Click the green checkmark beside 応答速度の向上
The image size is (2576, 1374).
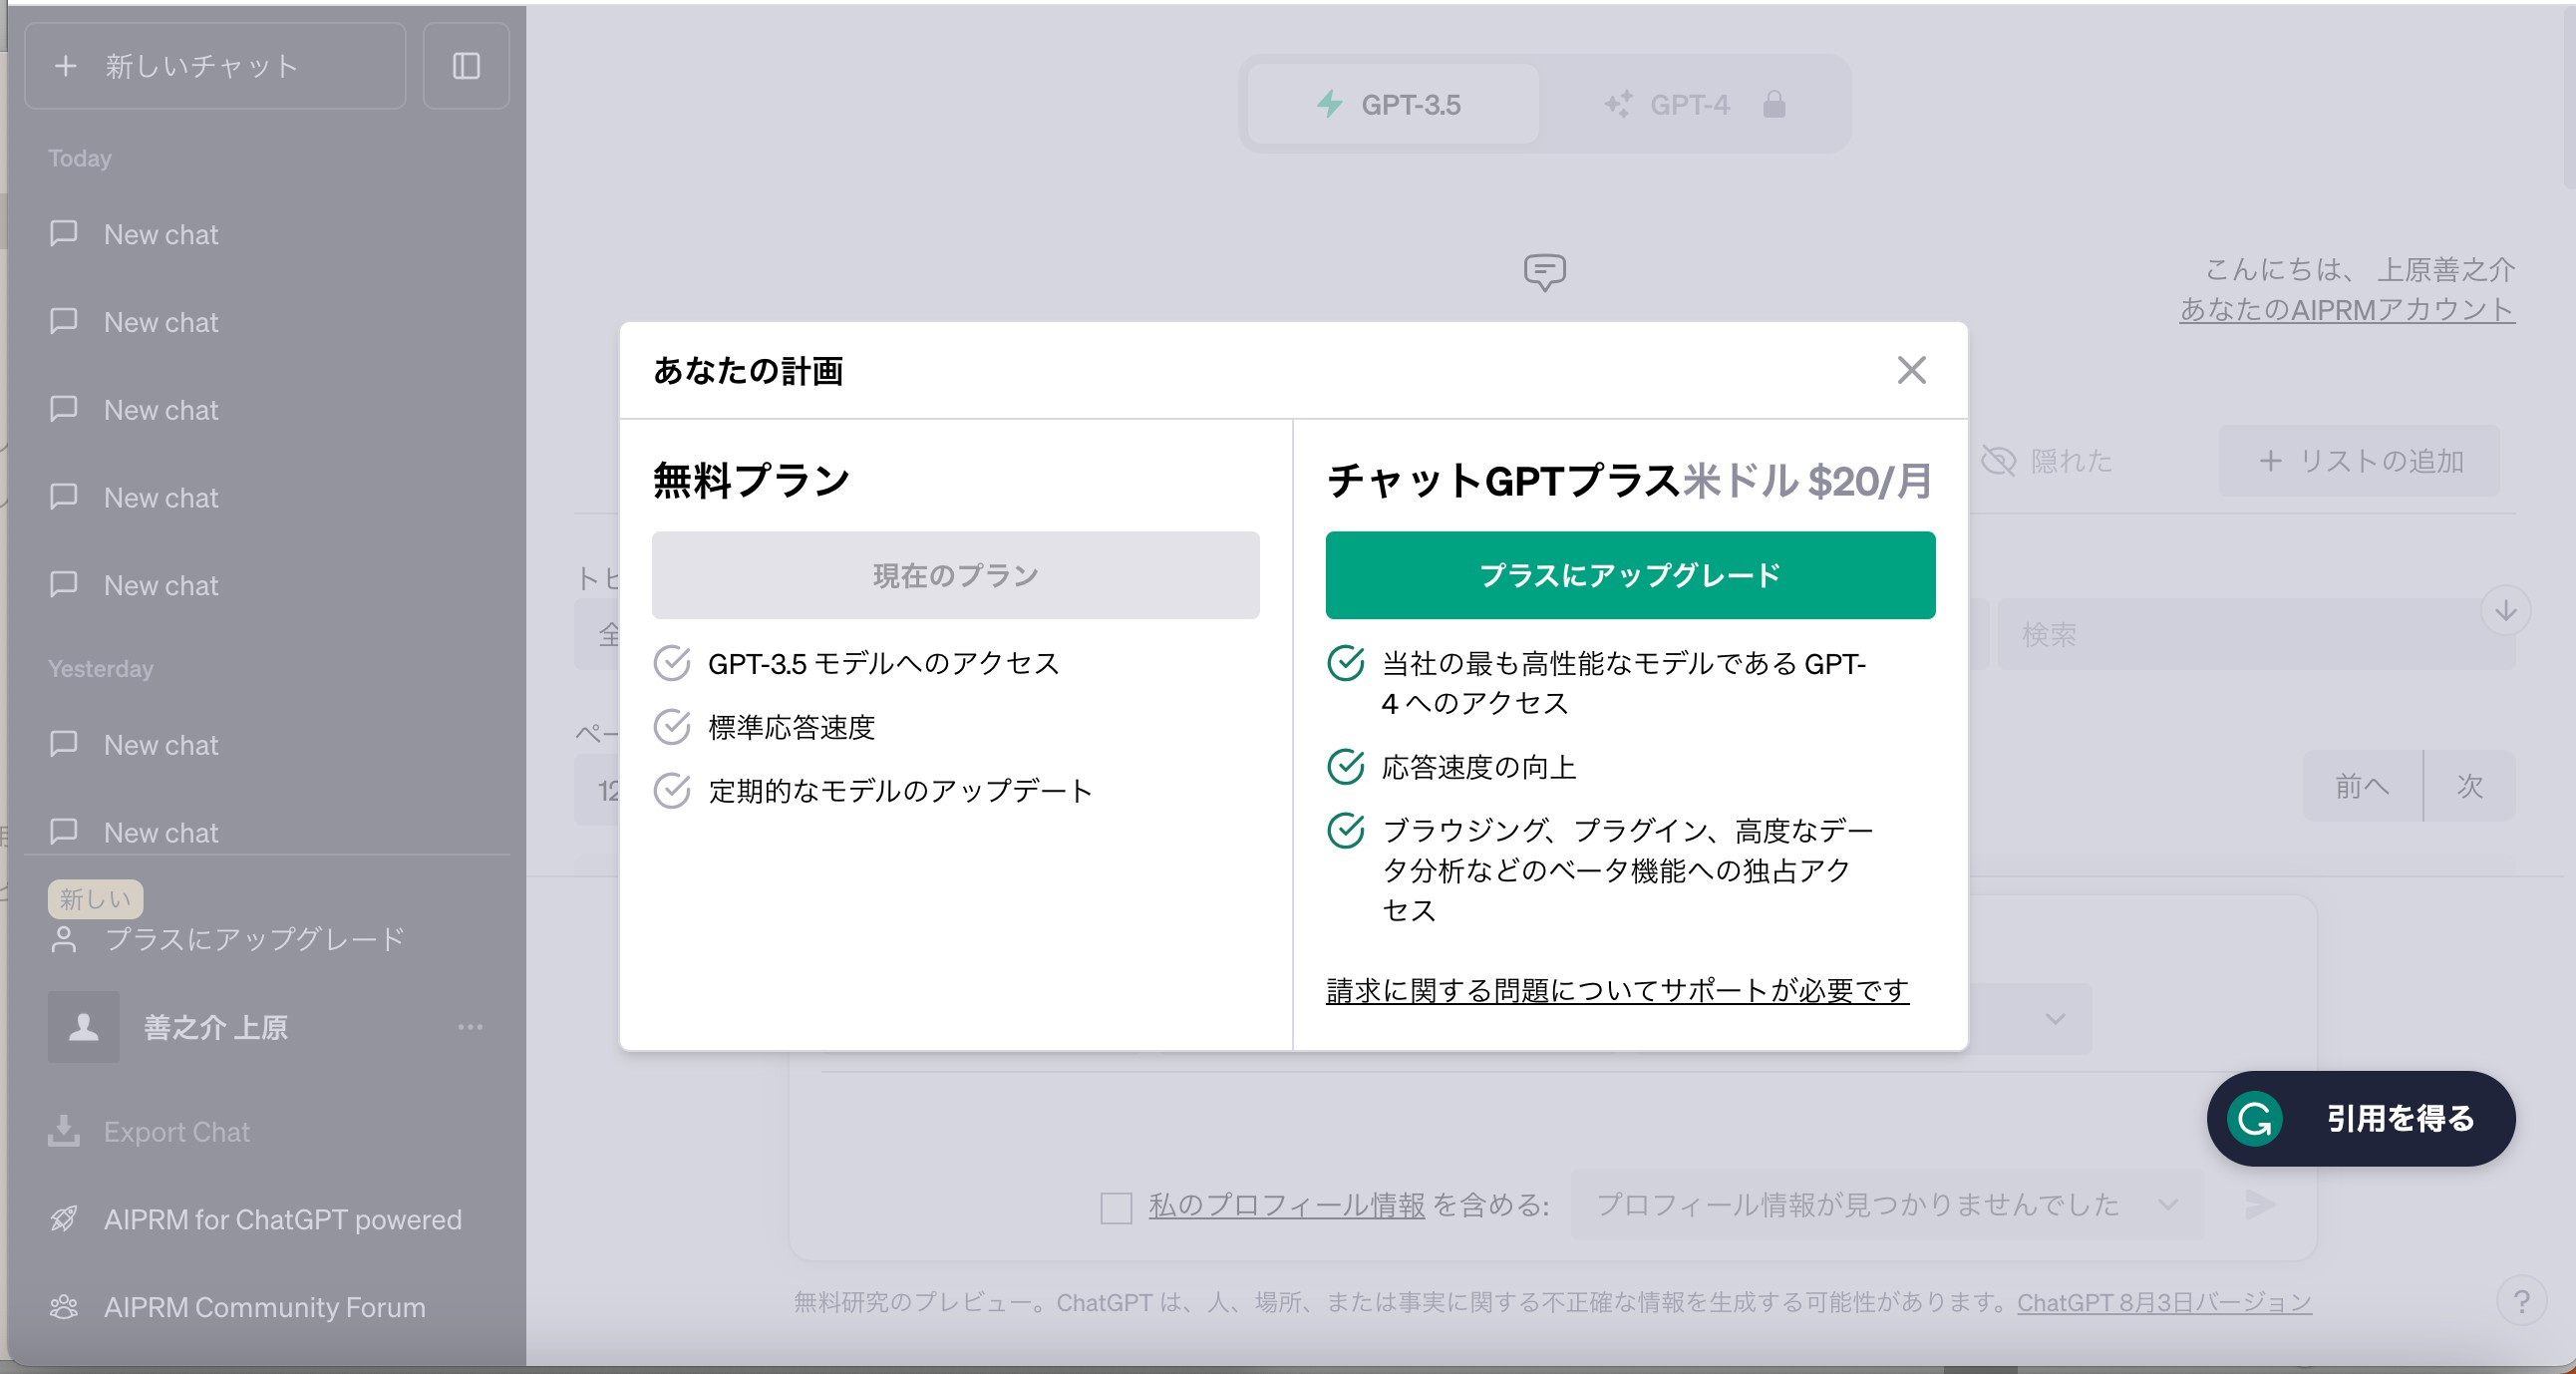1346,766
